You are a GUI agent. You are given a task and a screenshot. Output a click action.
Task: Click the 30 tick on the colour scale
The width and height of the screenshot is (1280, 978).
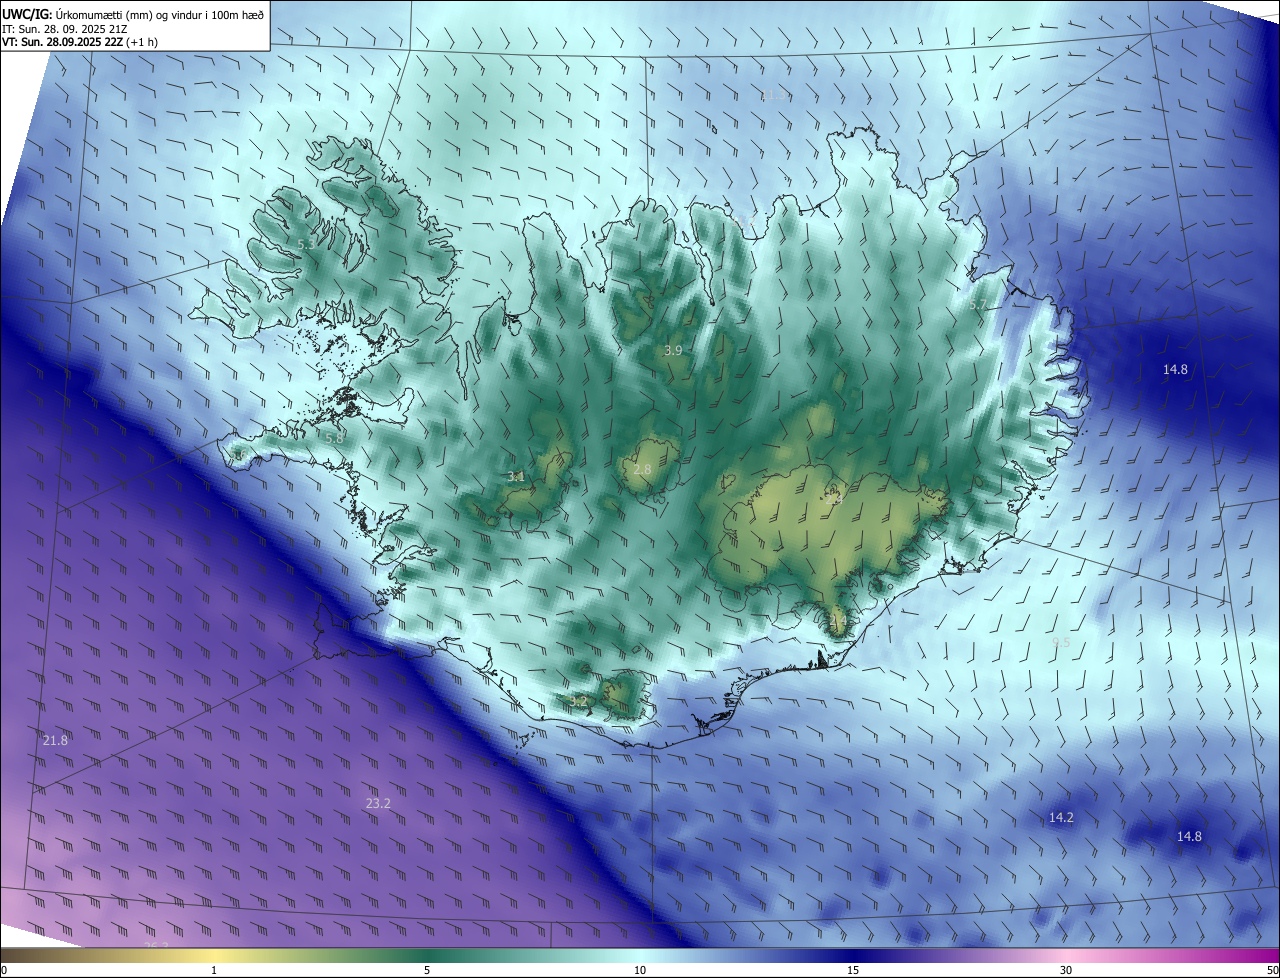1066,970
